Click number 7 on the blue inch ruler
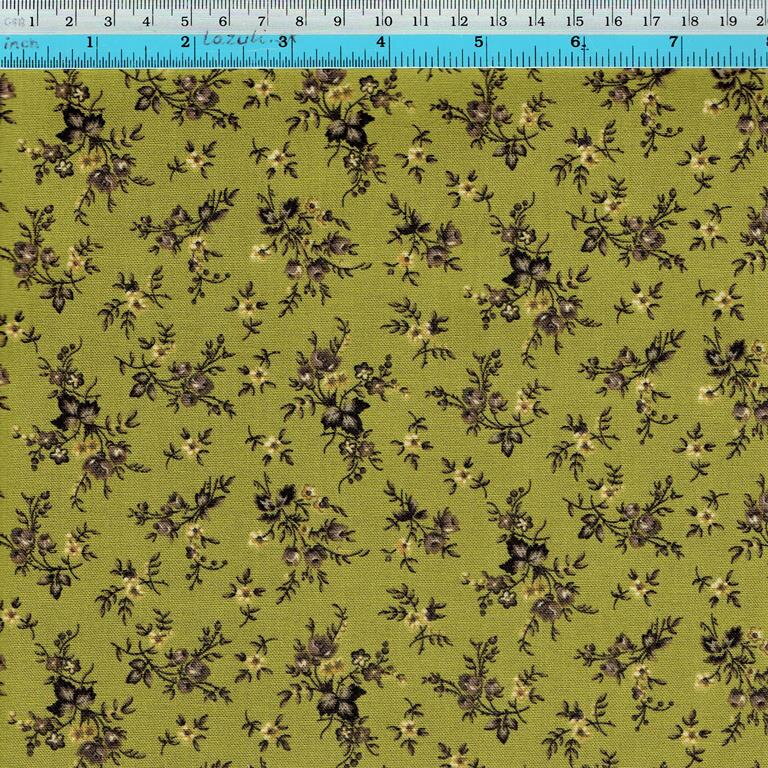The height and width of the screenshot is (768, 768). (673, 42)
